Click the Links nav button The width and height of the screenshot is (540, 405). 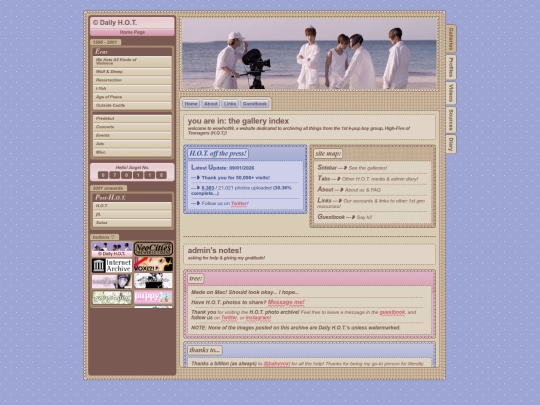[230, 104]
